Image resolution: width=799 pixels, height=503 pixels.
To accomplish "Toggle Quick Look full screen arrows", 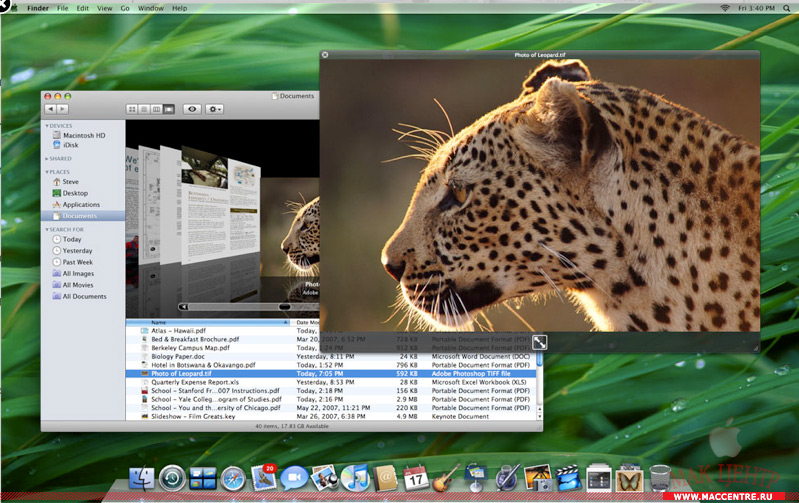I will 540,342.
